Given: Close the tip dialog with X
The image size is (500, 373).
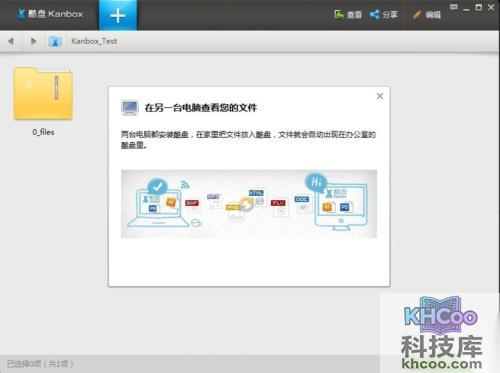Looking at the screenshot, I should (x=380, y=96).
